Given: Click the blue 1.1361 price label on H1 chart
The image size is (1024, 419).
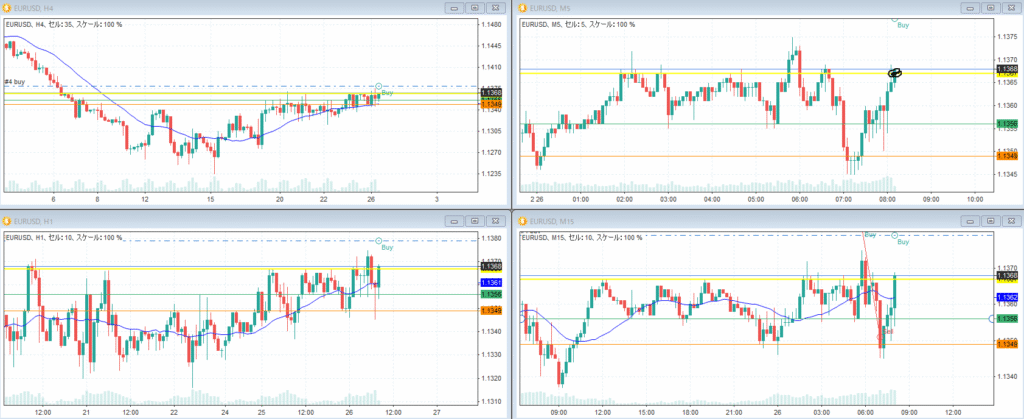Looking at the screenshot, I should click(x=491, y=283).
